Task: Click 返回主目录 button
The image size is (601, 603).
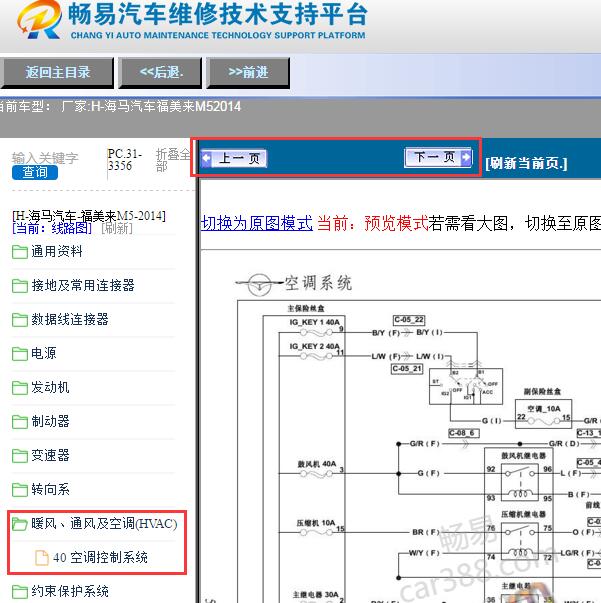Action: pos(57,73)
